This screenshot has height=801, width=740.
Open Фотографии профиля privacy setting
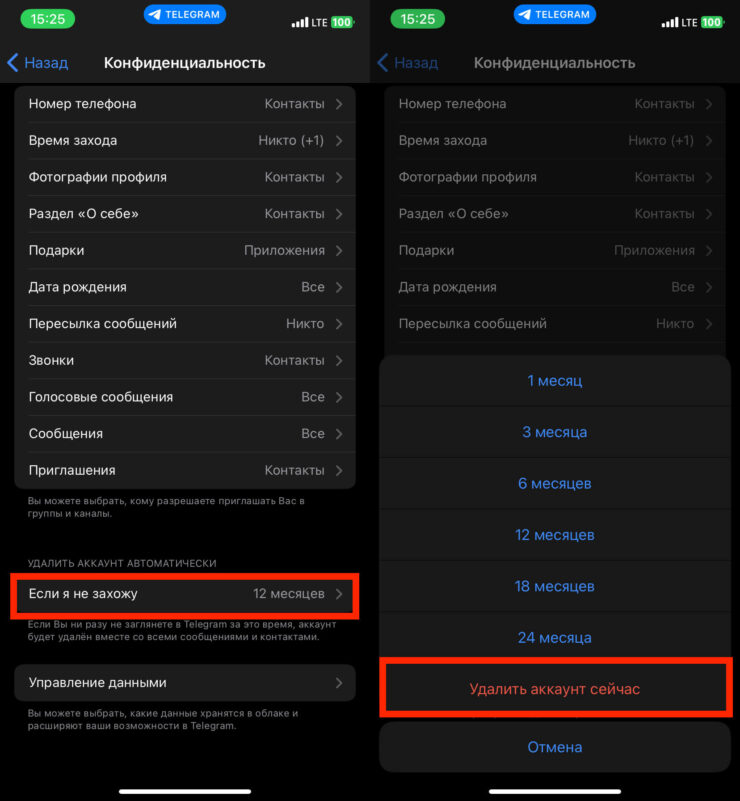(185, 177)
